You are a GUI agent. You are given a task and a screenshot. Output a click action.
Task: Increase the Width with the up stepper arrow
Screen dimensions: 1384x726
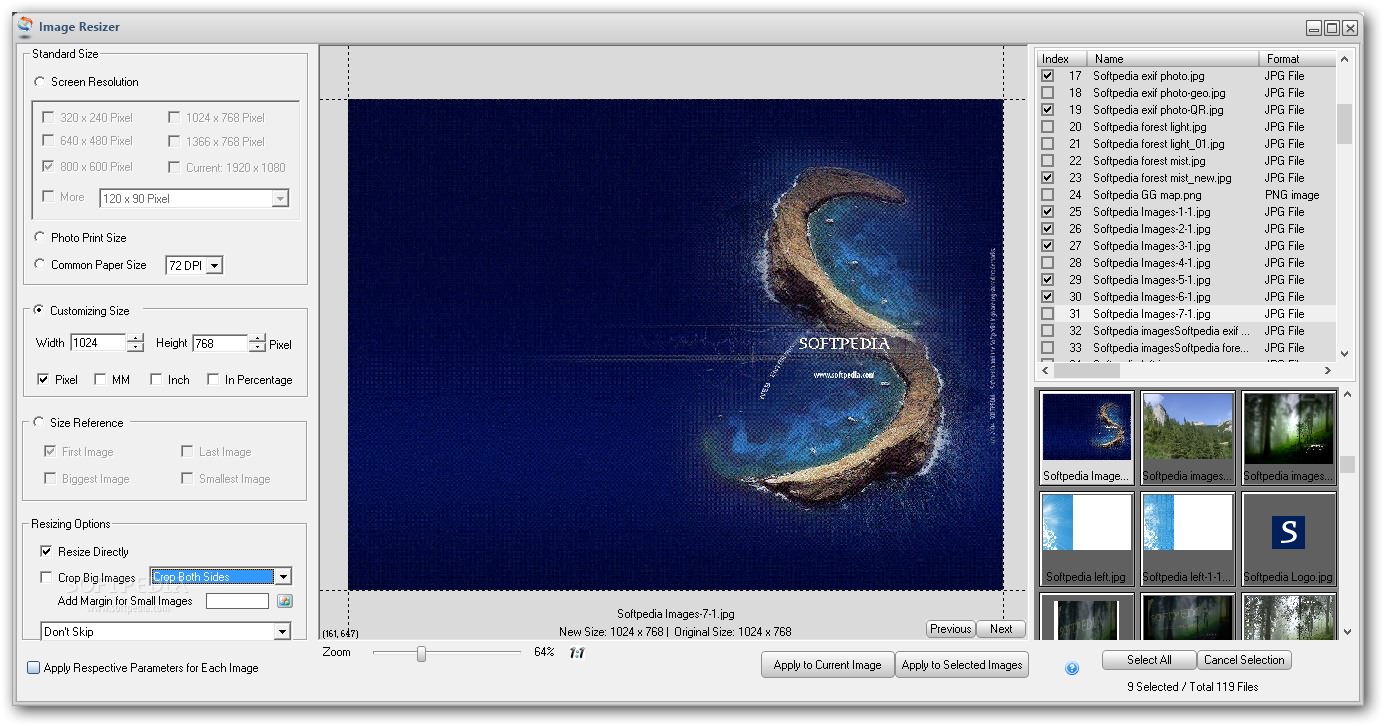(136, 339)
